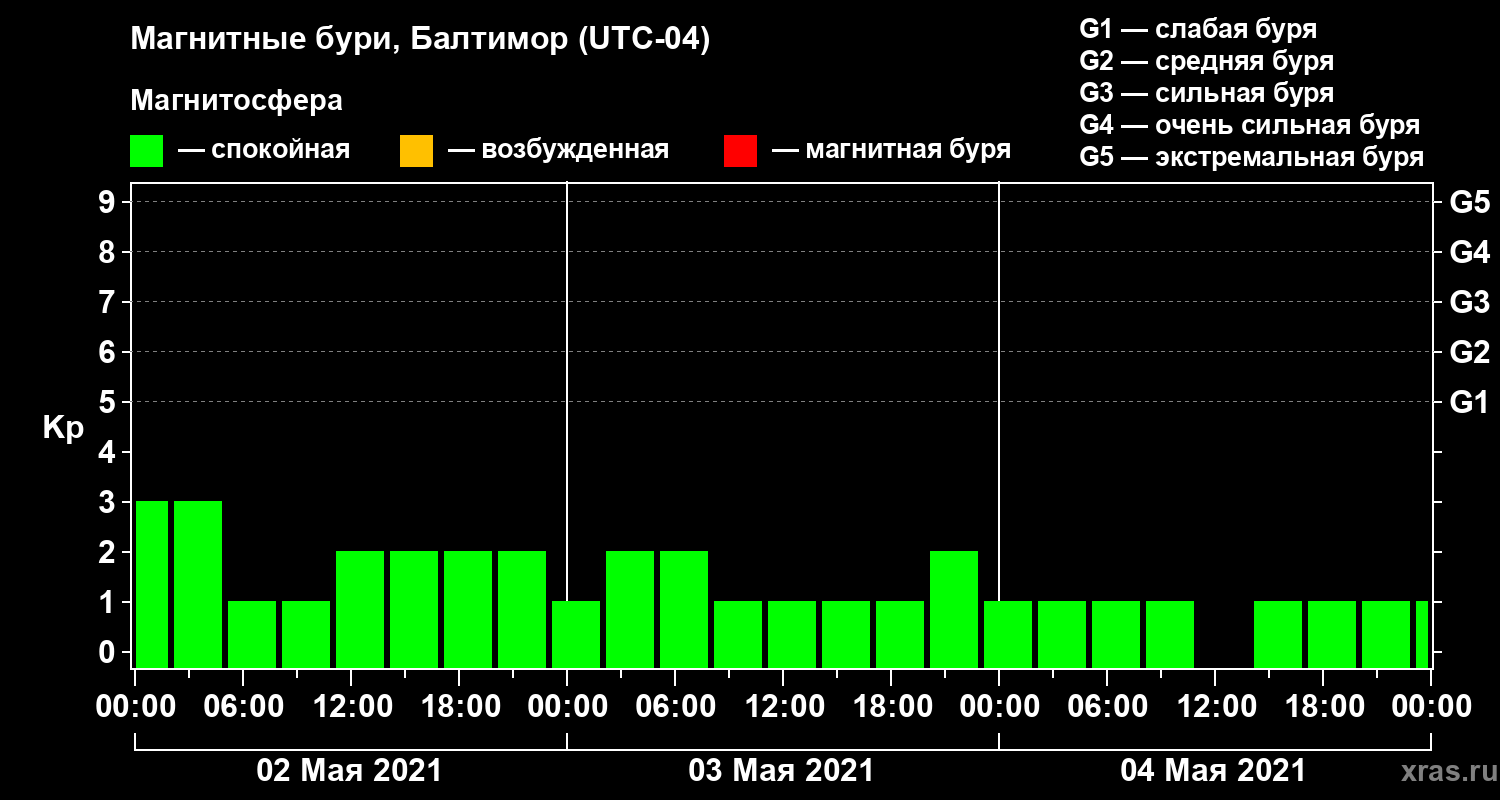1500x800 pixels.
Task: Click 'G3 — сильная буря' legend line
Action: [1207, 93]
